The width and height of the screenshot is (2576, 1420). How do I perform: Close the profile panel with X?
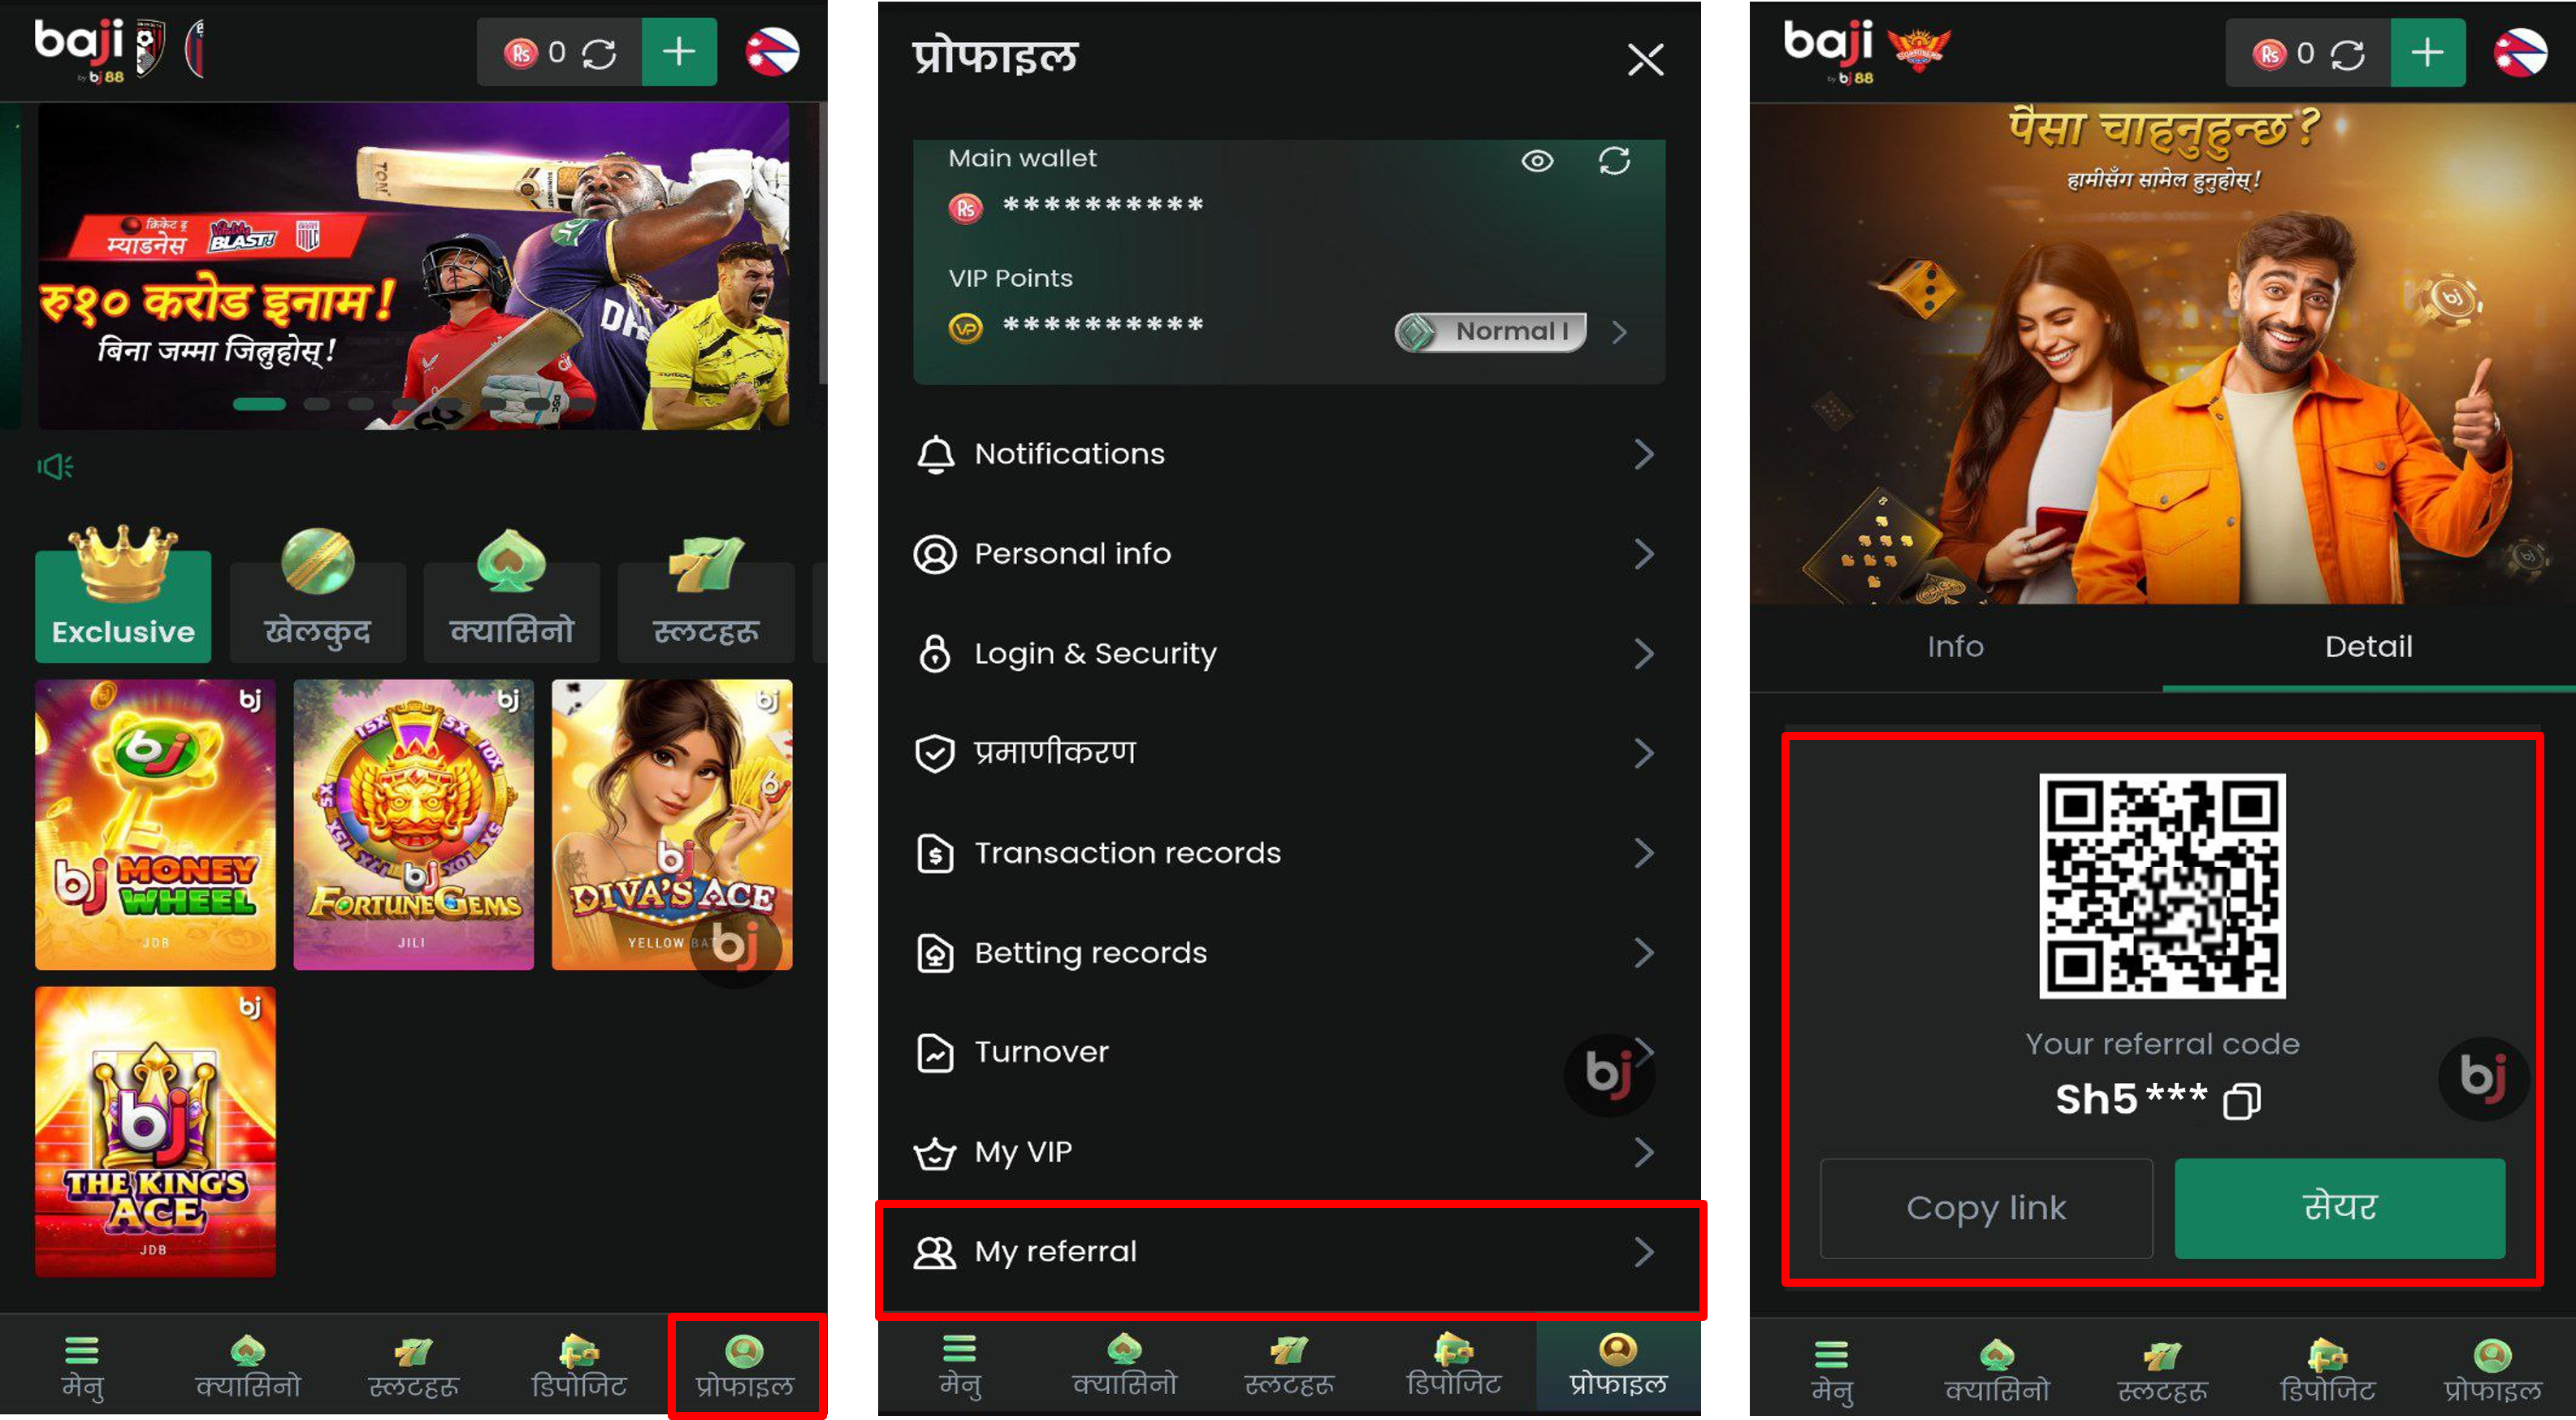click(x=1645, y=59)
